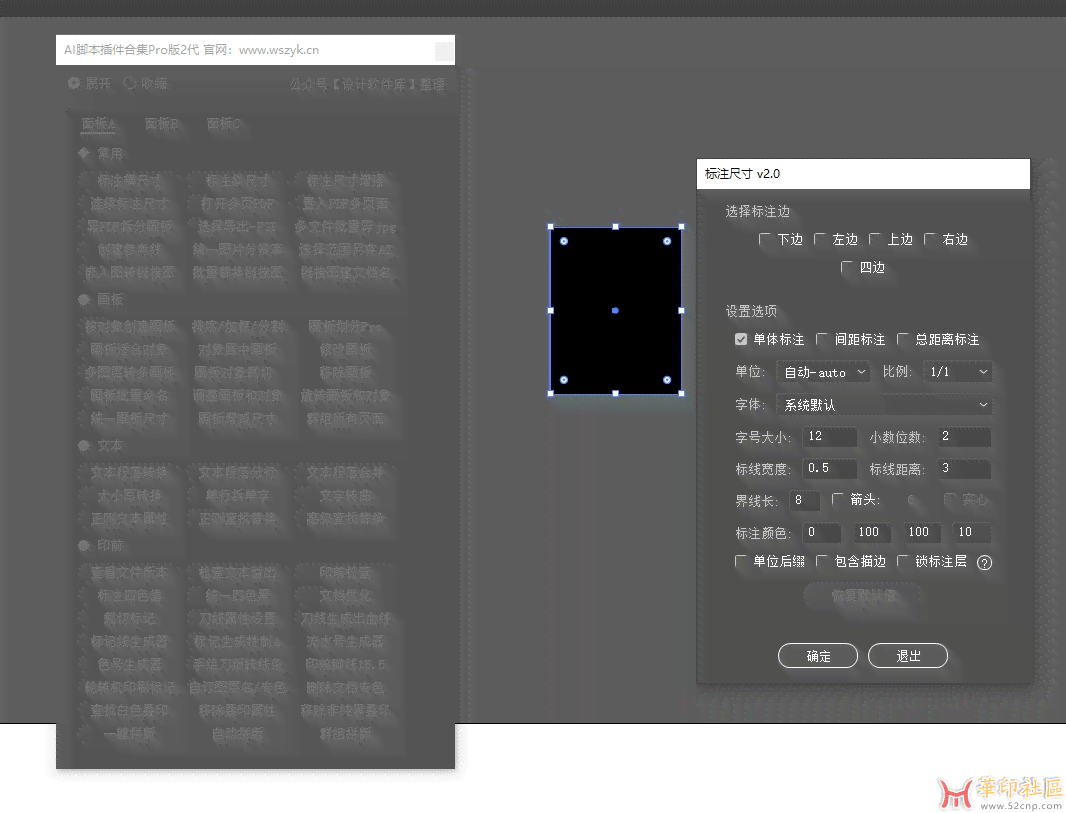Click the bullet icon beside 文本 section
Image resolution: width=1066 pixels, height=813 pixels.
coord(84,445)
